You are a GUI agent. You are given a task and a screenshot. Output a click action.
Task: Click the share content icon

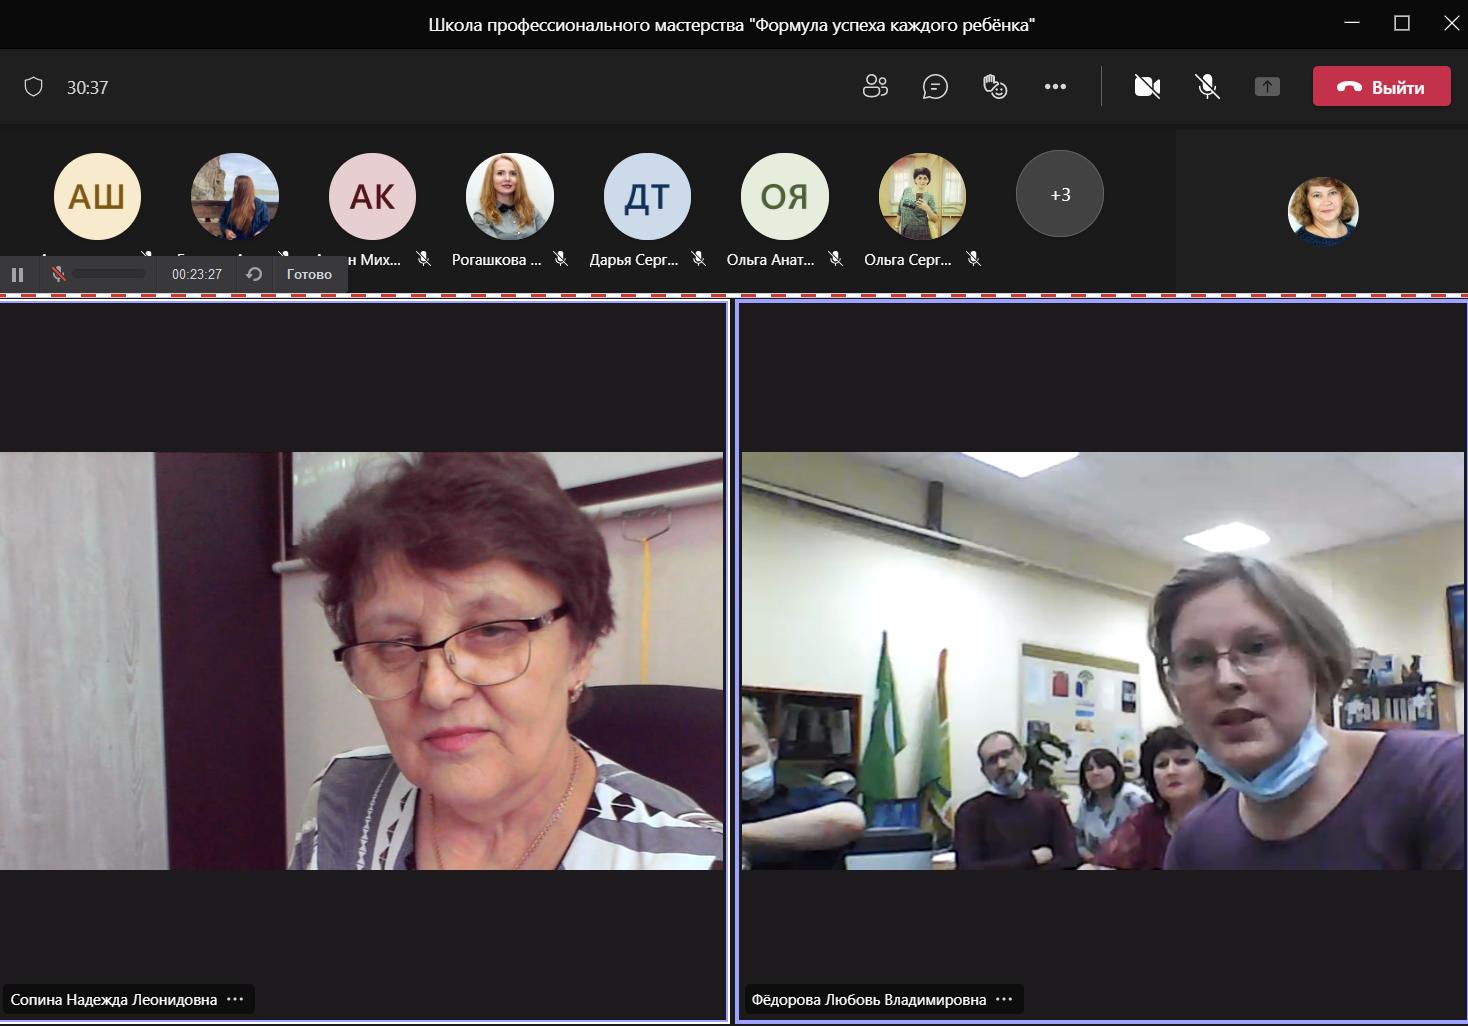pyautogui.click(x=1267, y=87)
